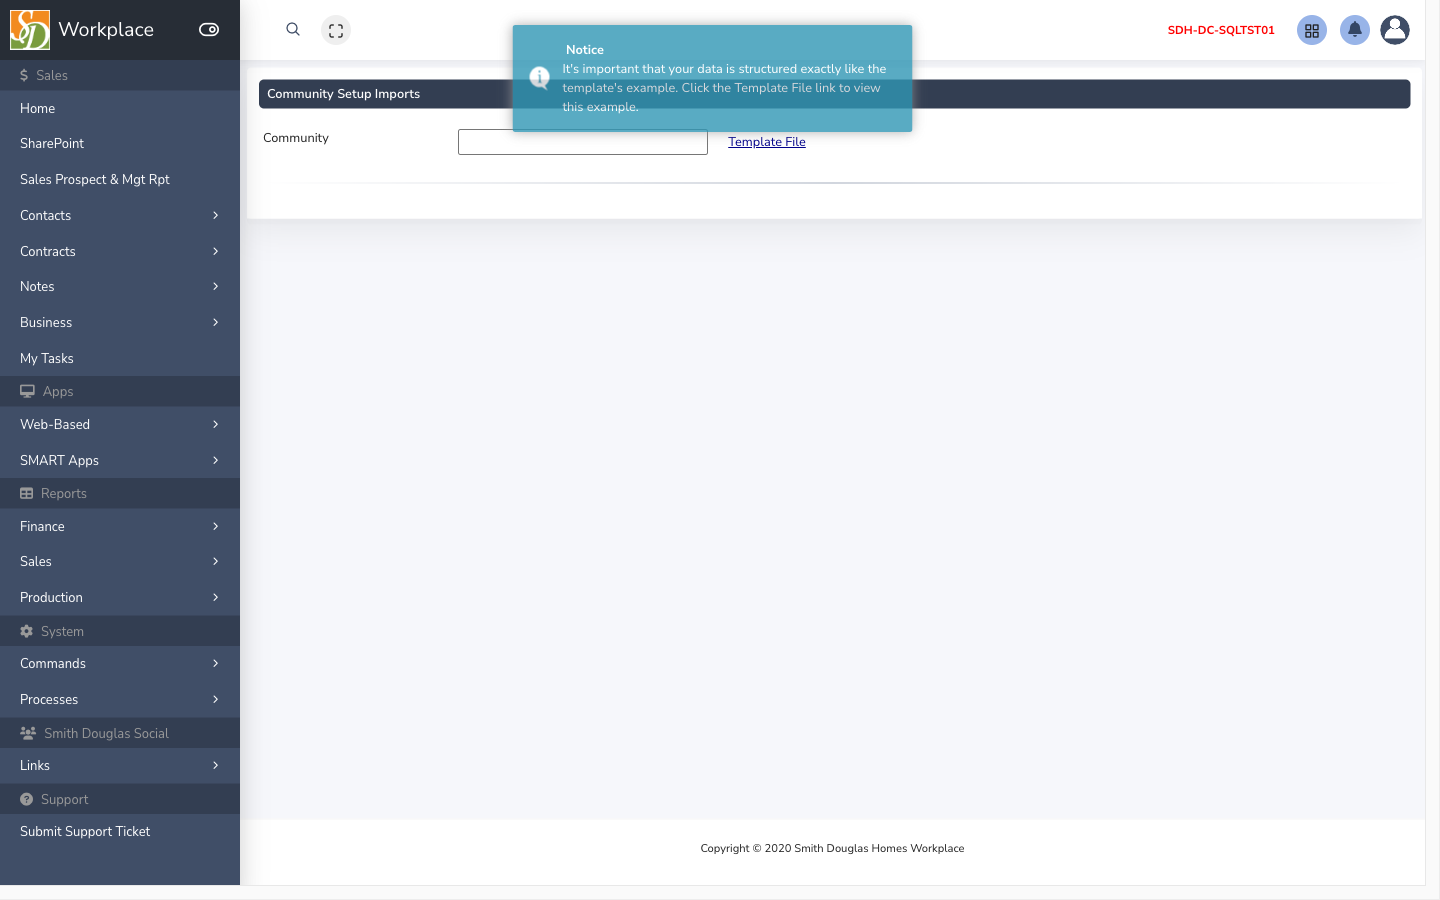Expand the Contacts chevron

pos(216,216)
